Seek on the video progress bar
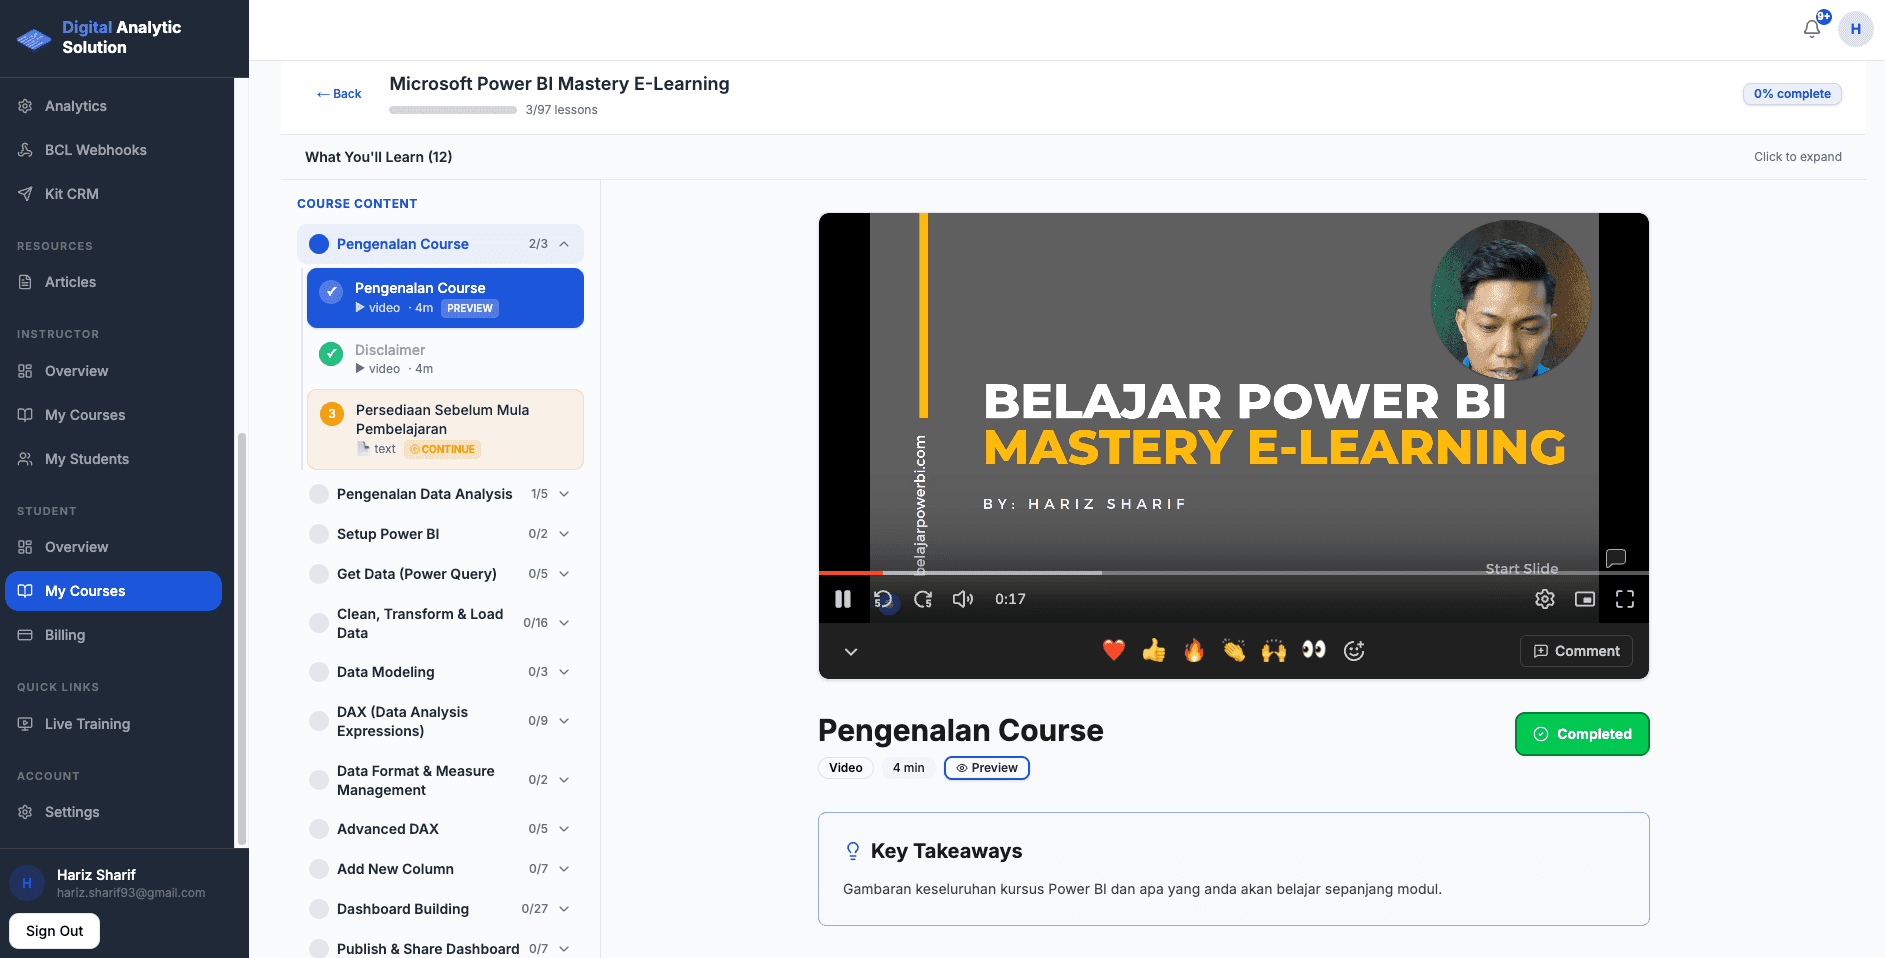Viewport: 1885px width, 958px height. point(1233,573)
